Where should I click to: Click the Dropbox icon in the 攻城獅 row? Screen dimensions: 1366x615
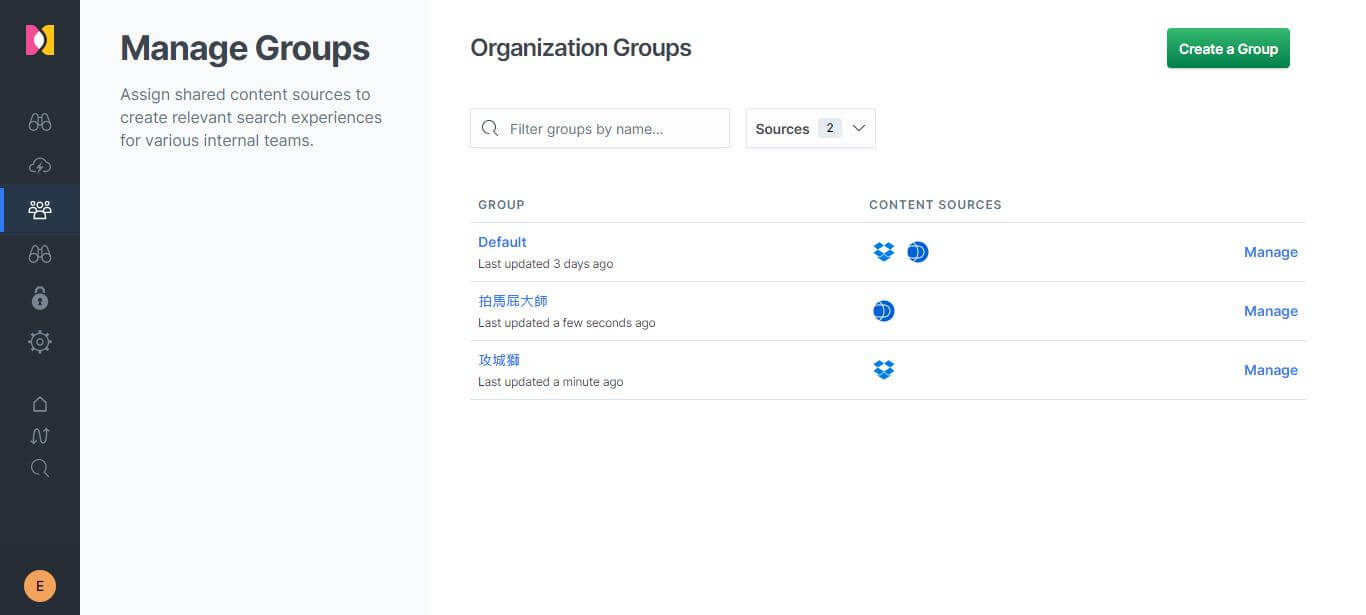pyautogui.click(x=884, y=369)
